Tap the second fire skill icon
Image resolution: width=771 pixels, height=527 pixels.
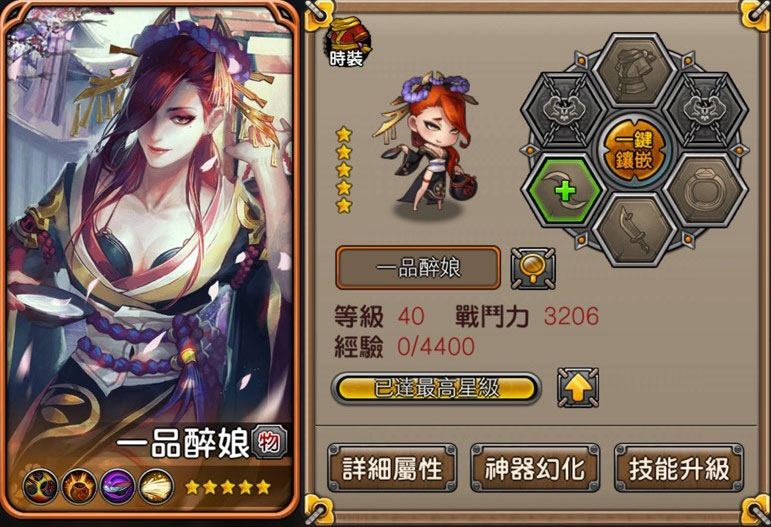[79, 487]
